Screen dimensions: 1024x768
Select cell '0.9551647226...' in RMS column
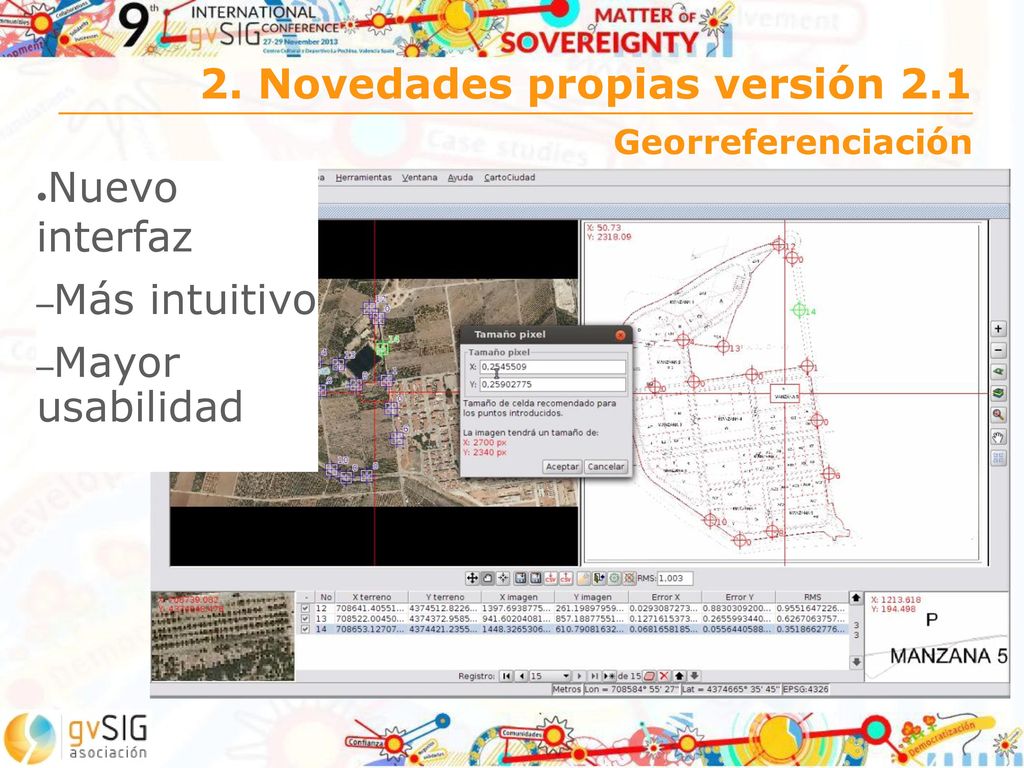click(x=811, y=608)
